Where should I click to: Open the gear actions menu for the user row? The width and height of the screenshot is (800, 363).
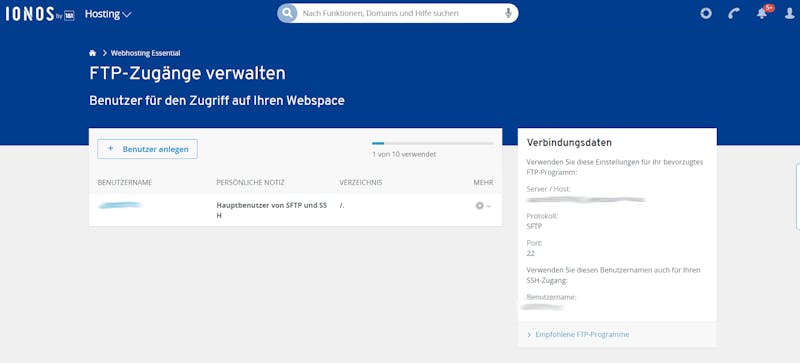tap(483, 206)
